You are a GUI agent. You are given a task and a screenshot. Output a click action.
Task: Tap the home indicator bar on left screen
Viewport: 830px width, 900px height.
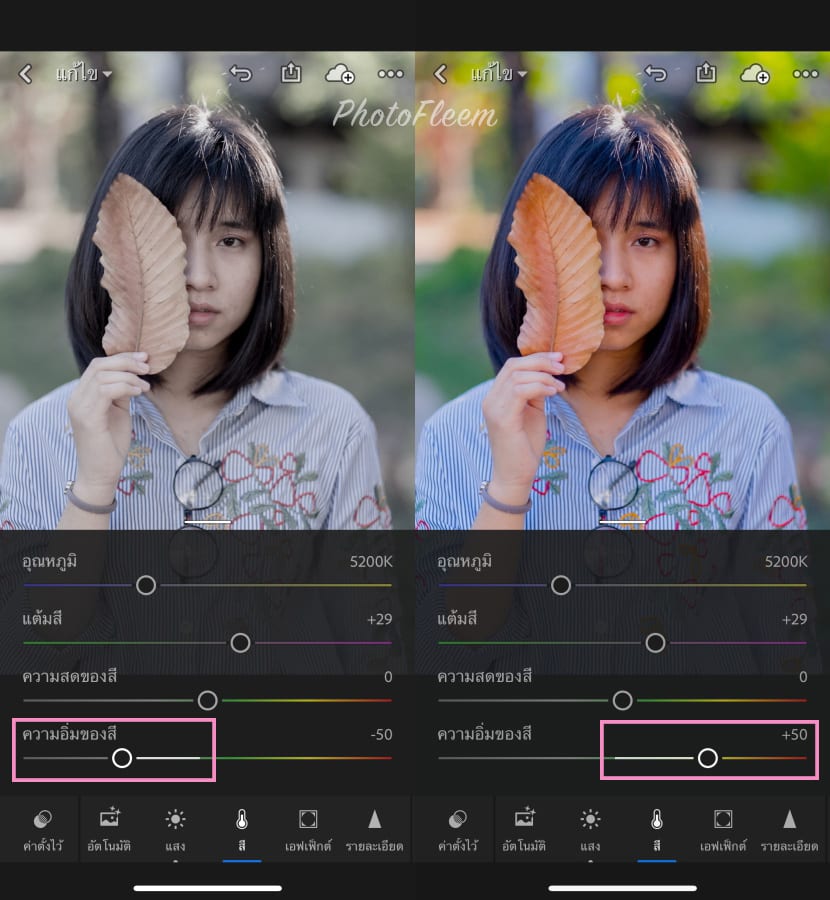[208, 888]
